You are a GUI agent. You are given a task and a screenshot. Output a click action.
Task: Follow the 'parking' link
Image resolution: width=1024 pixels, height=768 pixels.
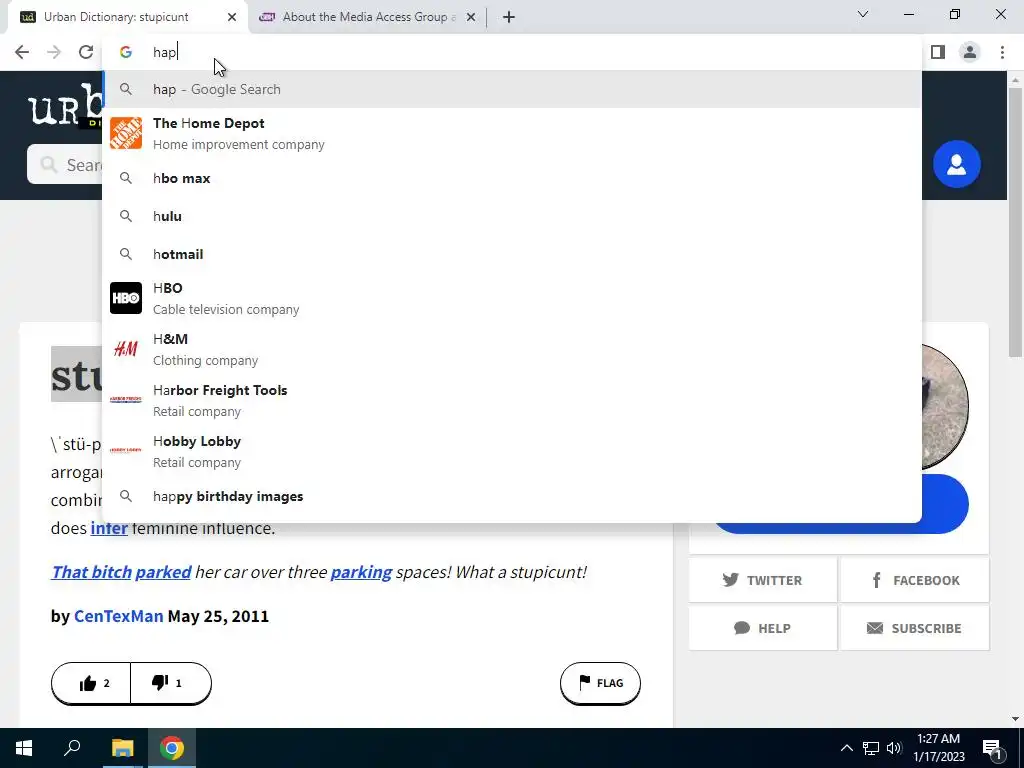[x=361, y=572]
